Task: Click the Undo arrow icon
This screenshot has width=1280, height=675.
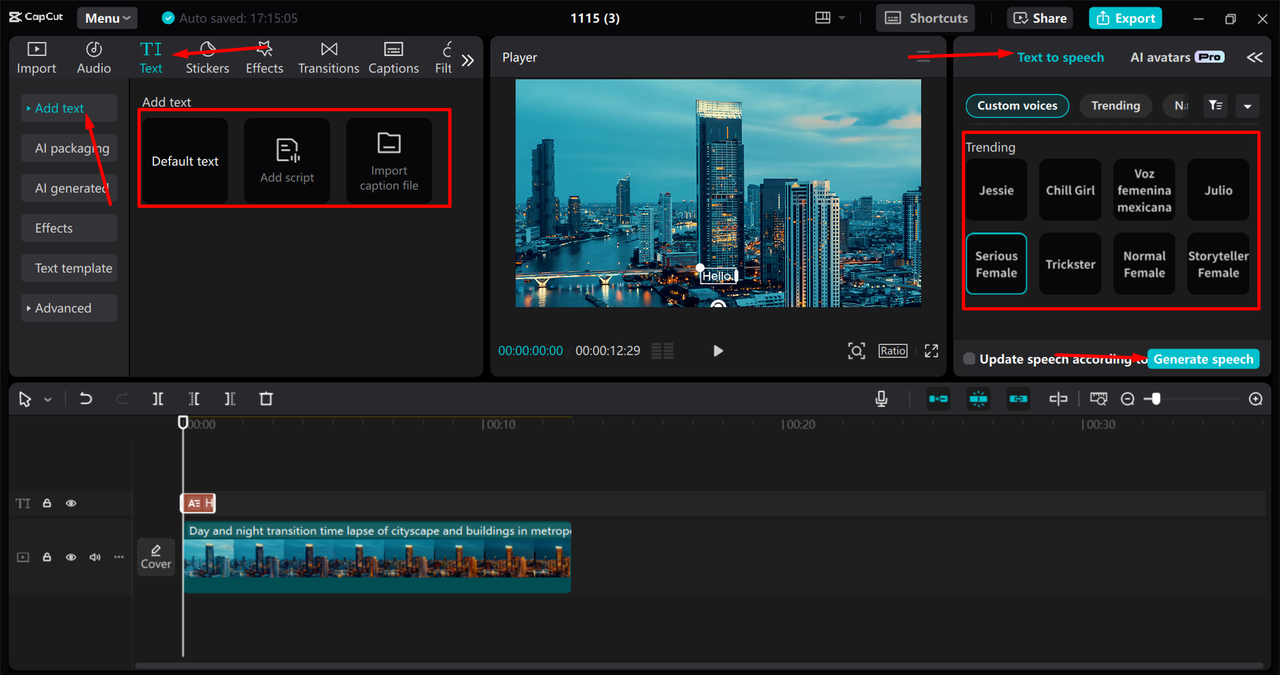Action: (x=86, y=399)
